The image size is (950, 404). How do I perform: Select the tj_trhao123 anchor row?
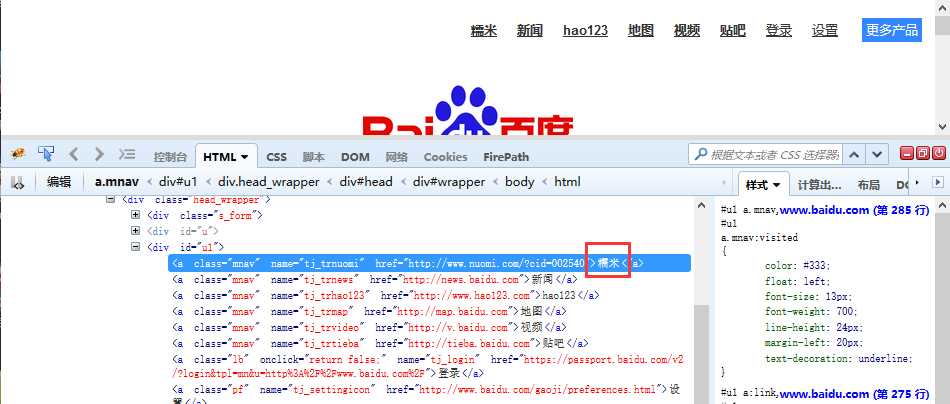tap(386, 296)
